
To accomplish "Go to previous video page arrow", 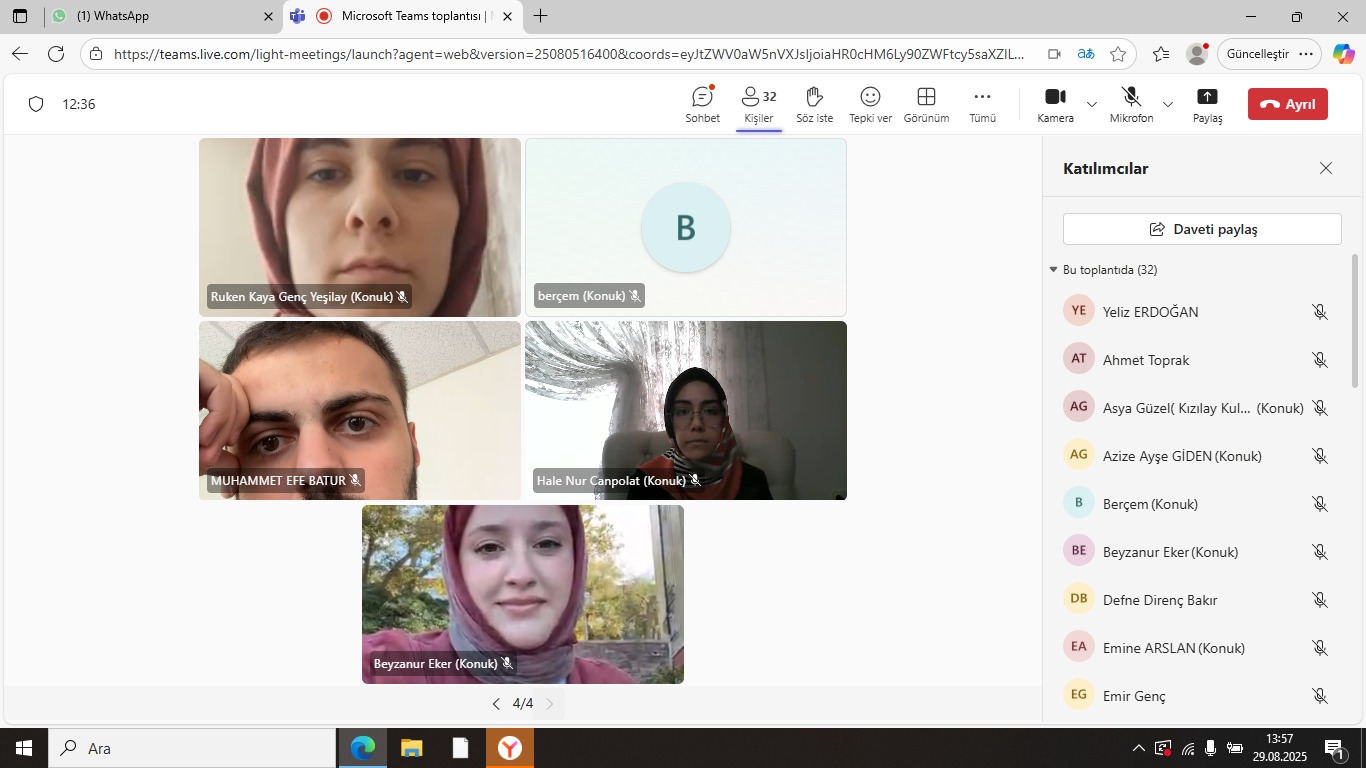I will pyautogui.click(x=496, y=704).
